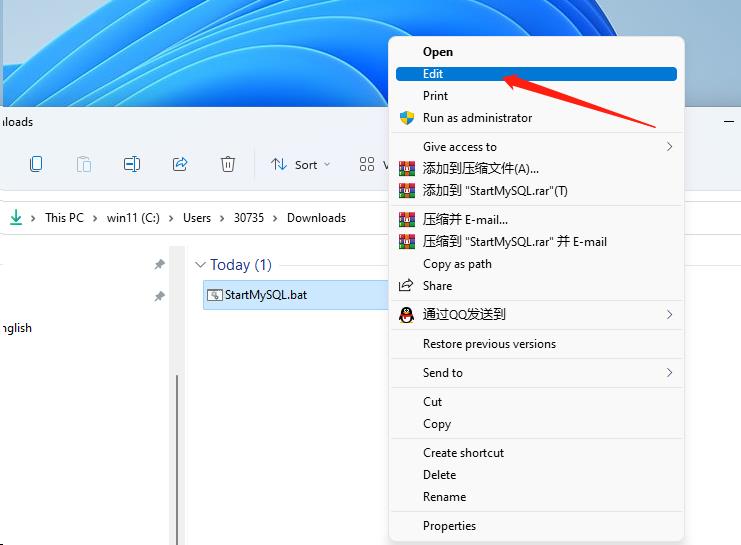This screenshot has height=545, width=741.
Task: Expand the Send to submenu
Action: [669, 373]
